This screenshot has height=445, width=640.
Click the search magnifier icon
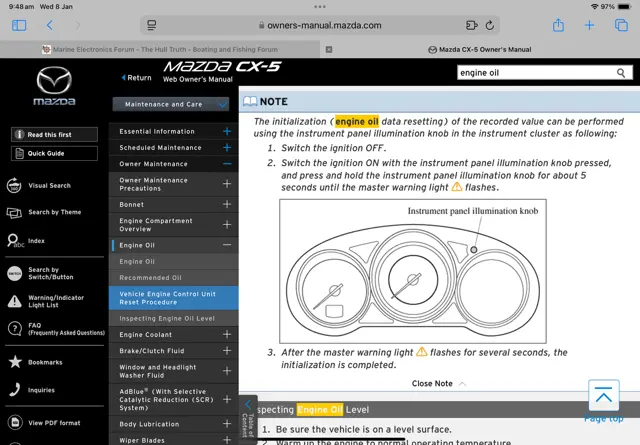point(621,73)
